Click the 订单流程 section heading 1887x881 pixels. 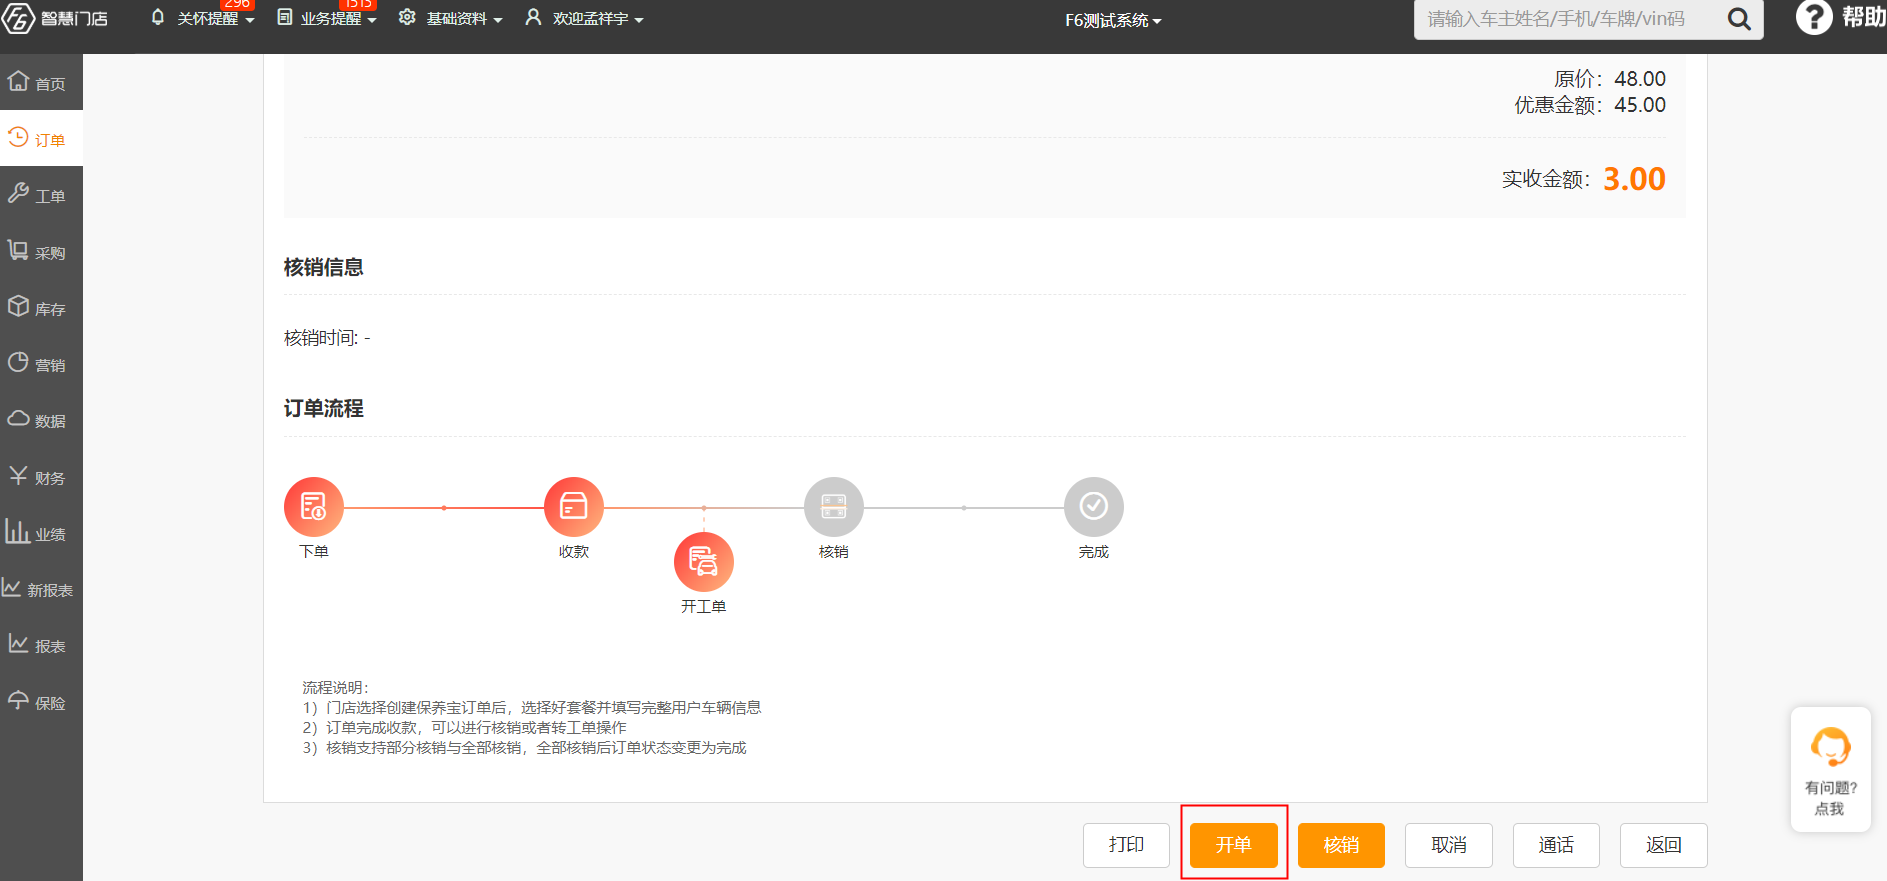tap(324, 408)
